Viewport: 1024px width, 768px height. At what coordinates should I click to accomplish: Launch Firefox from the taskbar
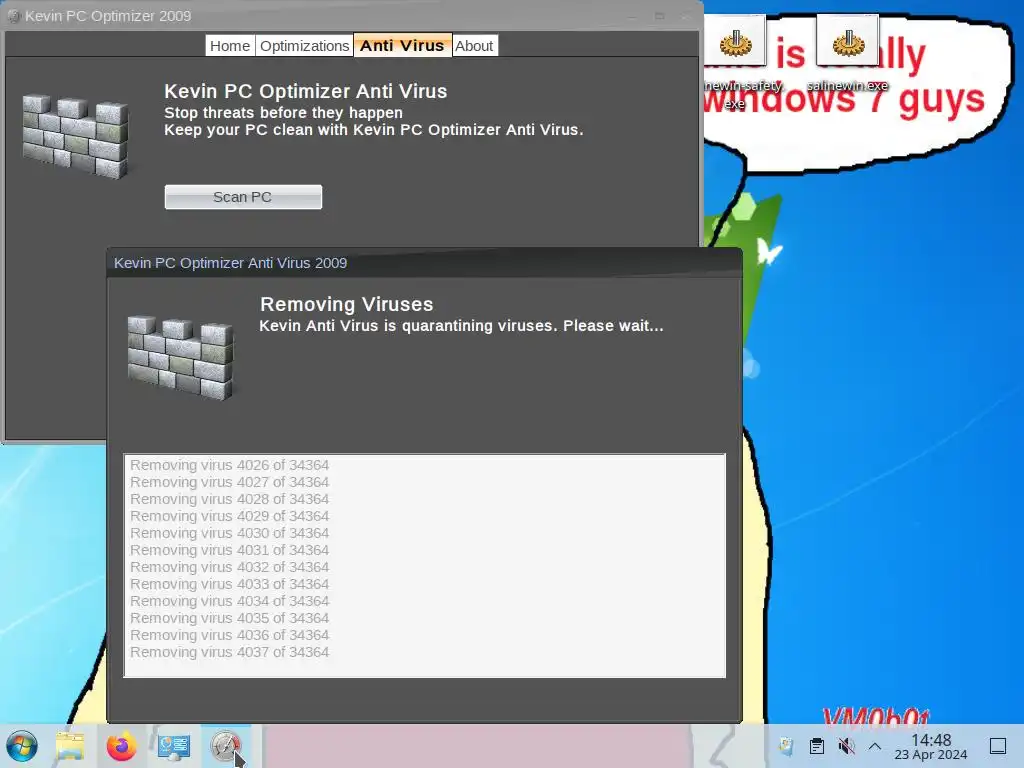(x=121, y=746)
